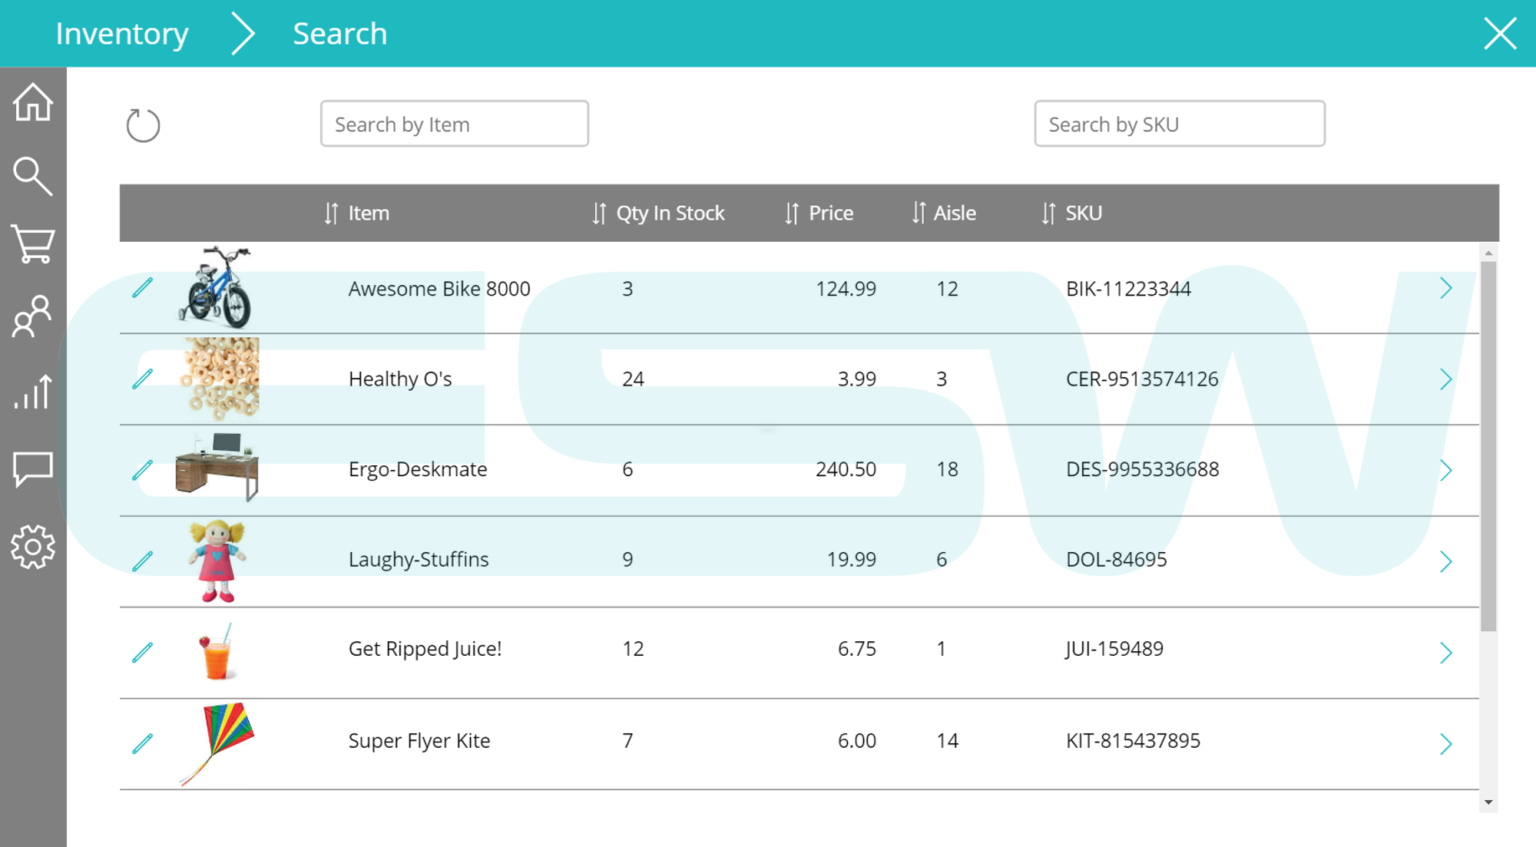Screen dimensions: 1536x847
Task: Sort by Qty In Stock
Action: click(658, 213)
